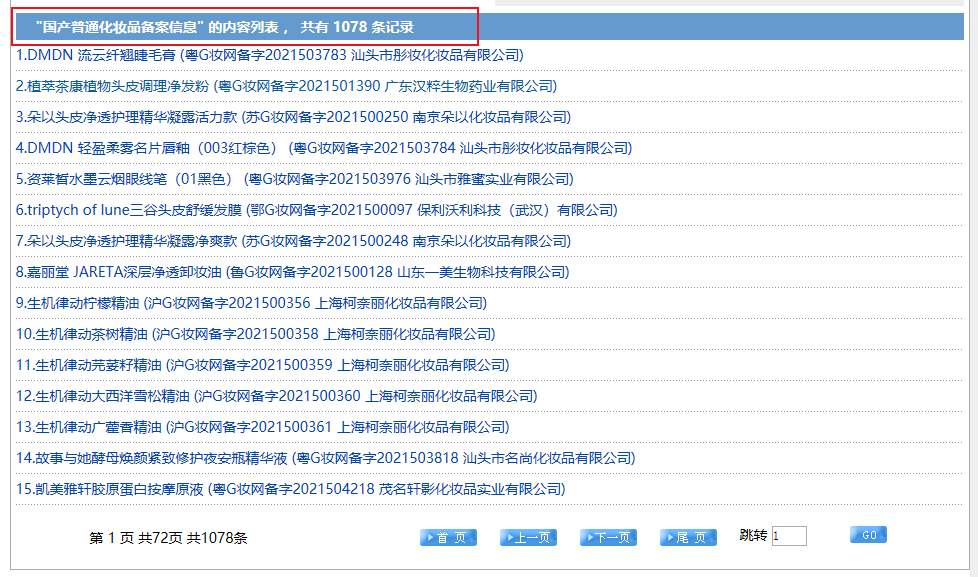This screenshot has height=577, width=978.
Task: Open 故事与她酵母焕颜紧致修护夜安瓶精华液 record
Action: click(325, 458)
